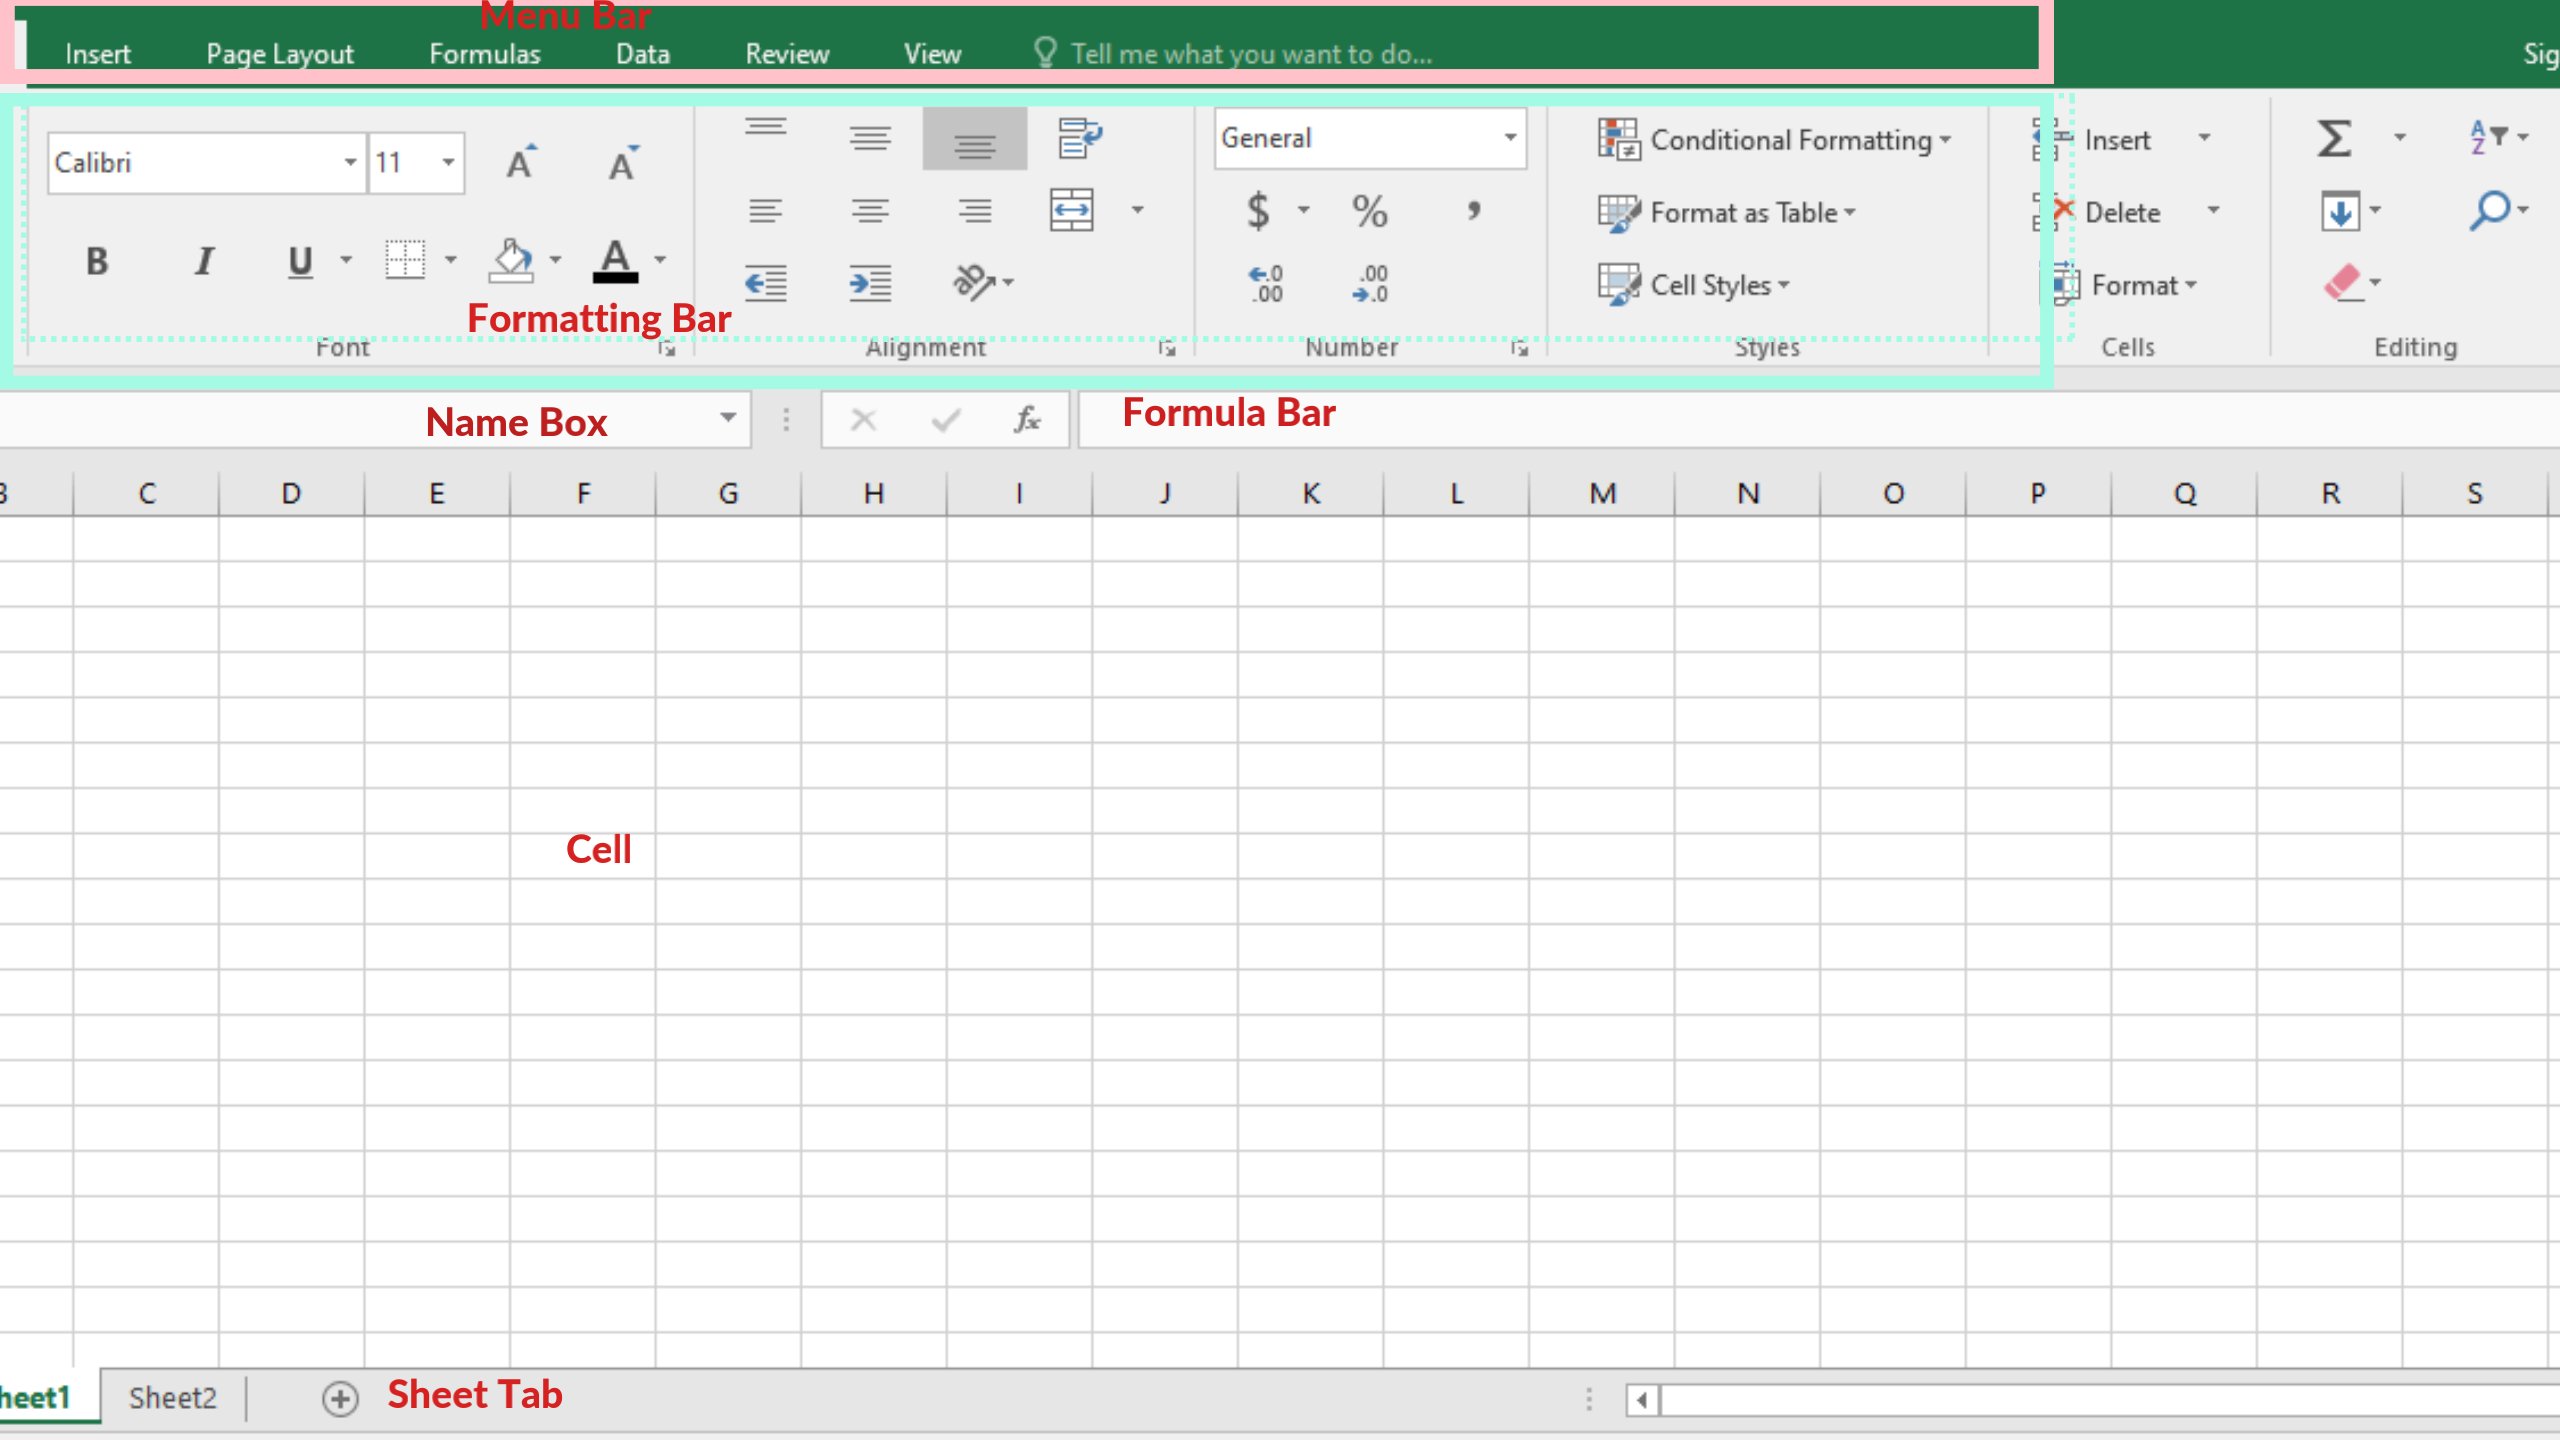This screenshot has height=1440, width=2560.
Task: Open the Calibri font name dropdown
Action: click(x=350, y=162)
